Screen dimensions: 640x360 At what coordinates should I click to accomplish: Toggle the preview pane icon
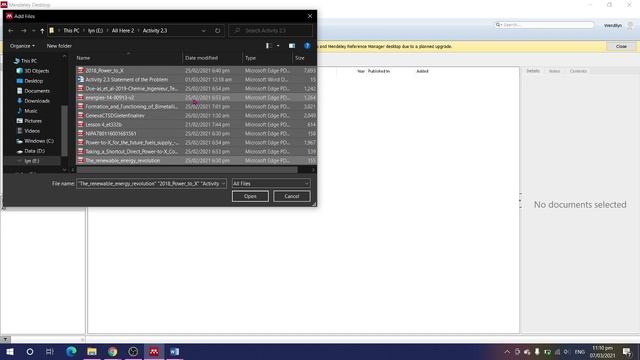click(x=292, y=46)
